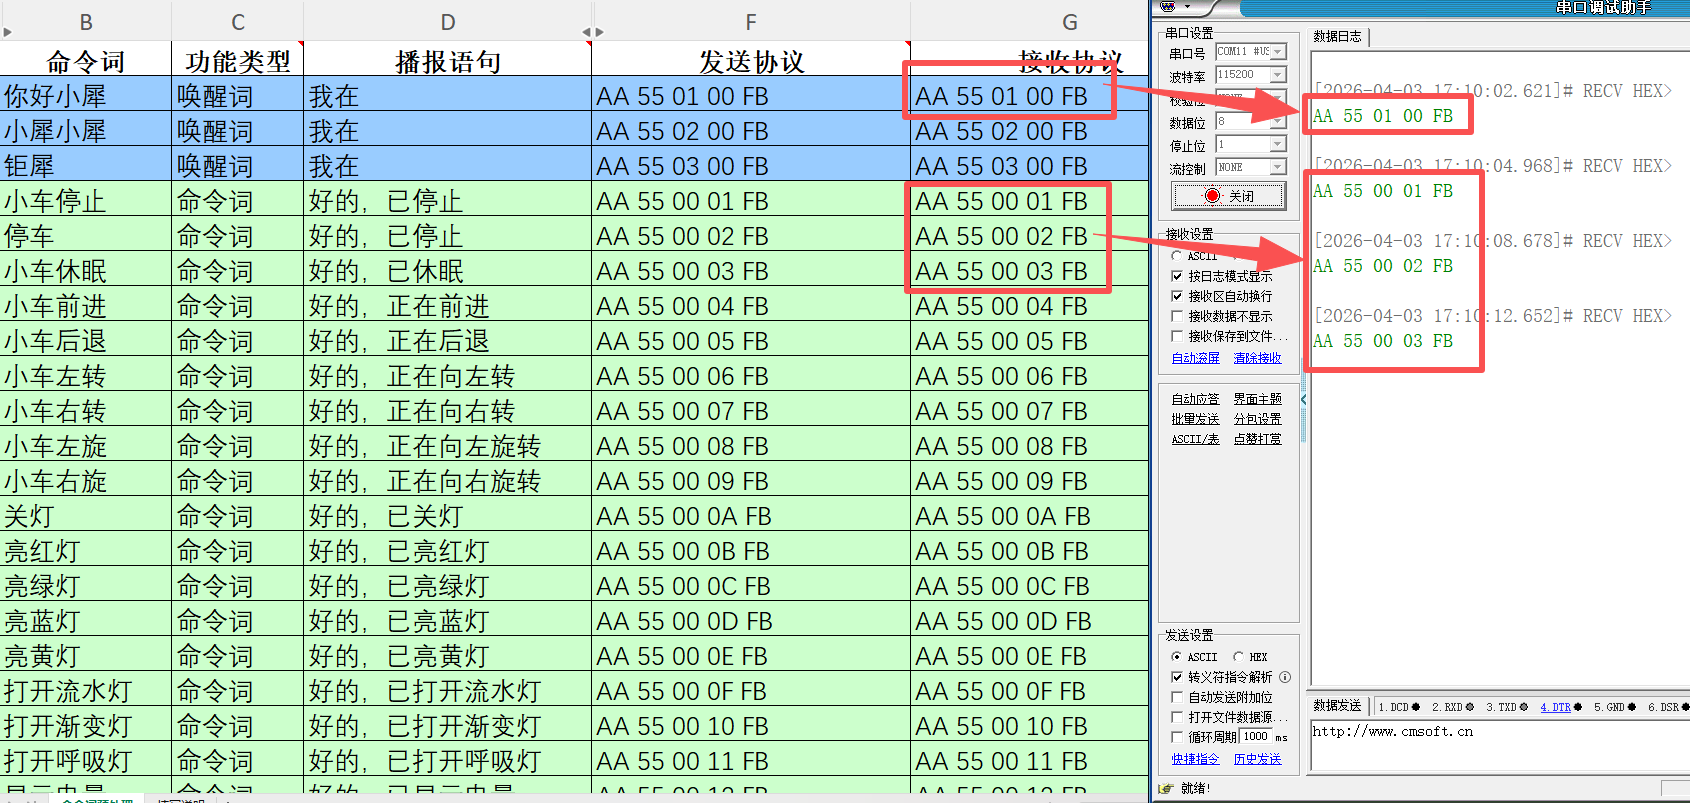Open the 数据位 dropdown
The height and width of the screenshot is (803, 1690).
1278,121
